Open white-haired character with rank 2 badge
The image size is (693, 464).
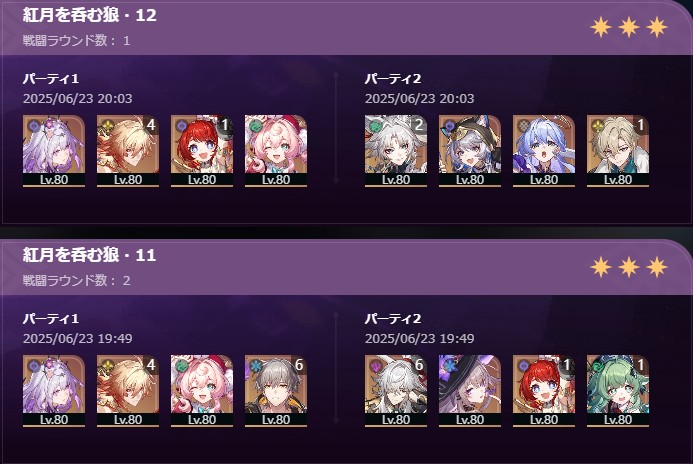pyautogui.click(x=396, y=151)
